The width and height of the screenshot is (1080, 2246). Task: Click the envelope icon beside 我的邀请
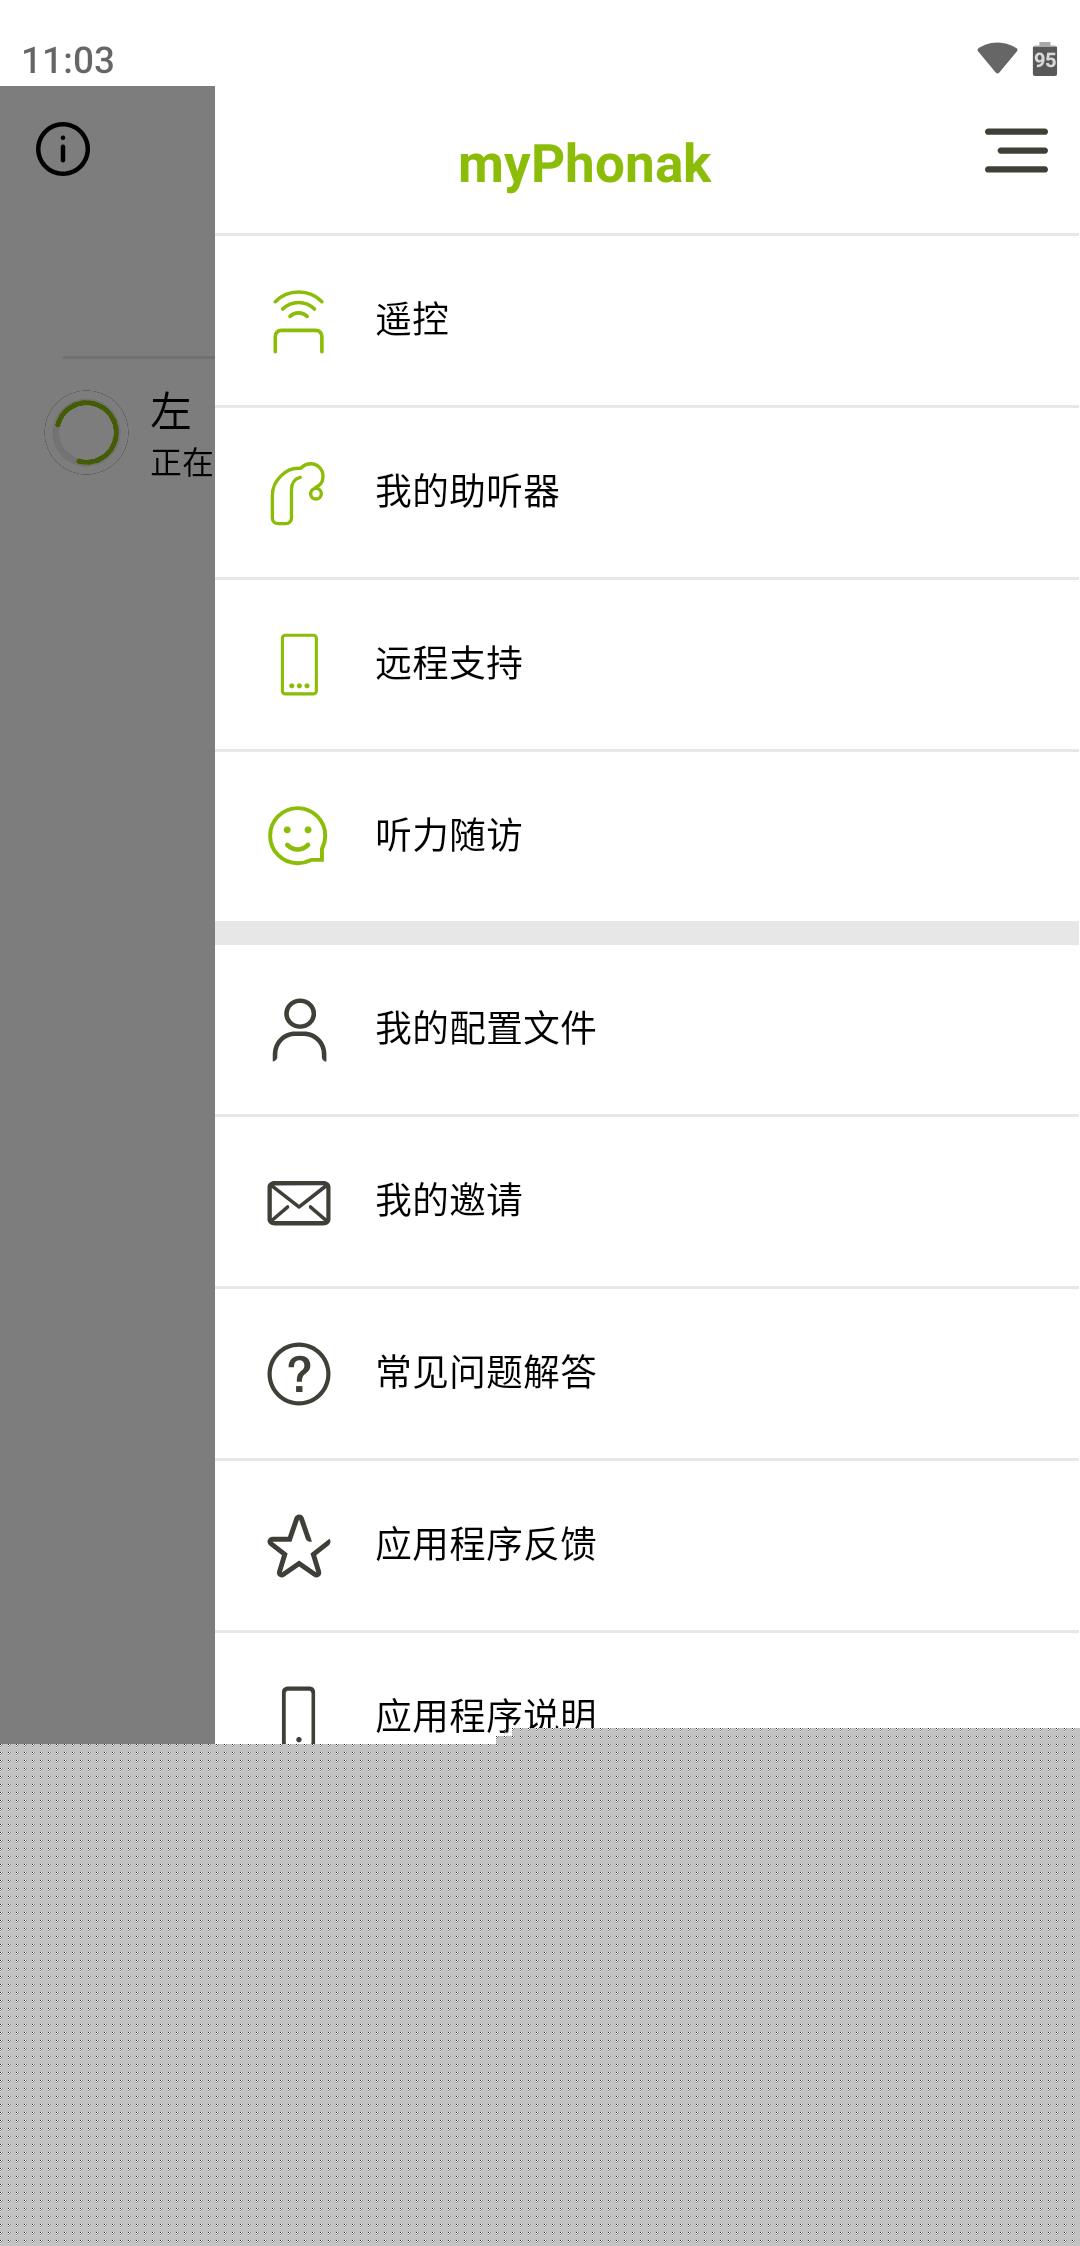pos(297,1200)
